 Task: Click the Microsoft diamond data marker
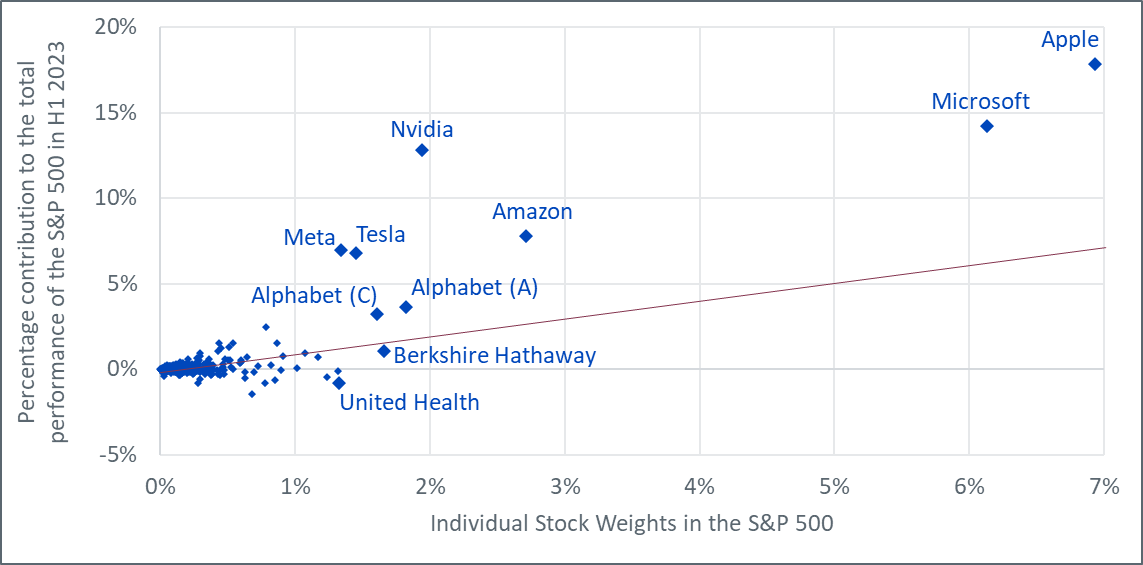click(x=986, y=126)
